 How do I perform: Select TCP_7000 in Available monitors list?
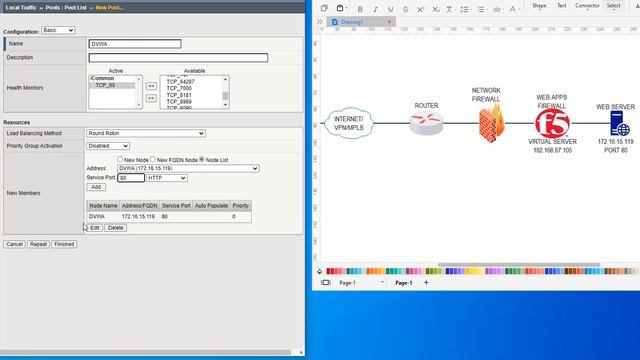coord(179,88)
